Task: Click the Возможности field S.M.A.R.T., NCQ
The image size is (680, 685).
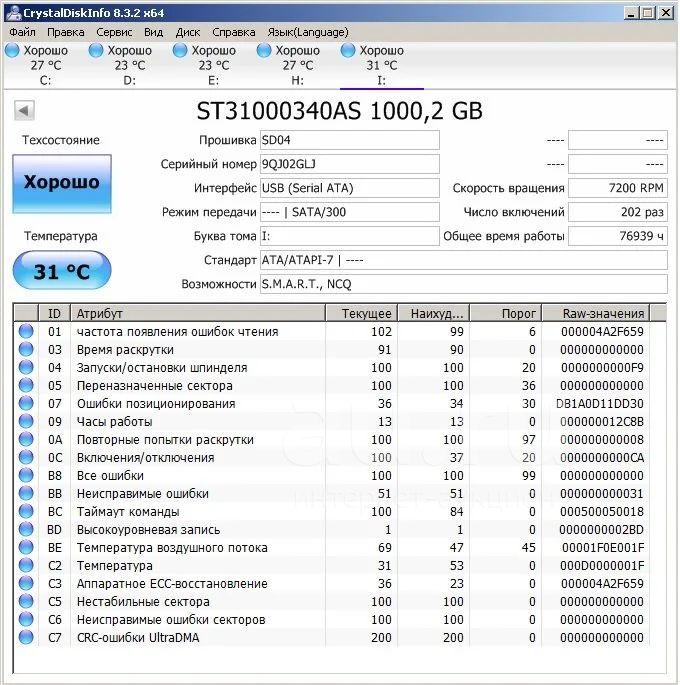Action: tap(464, 284)
